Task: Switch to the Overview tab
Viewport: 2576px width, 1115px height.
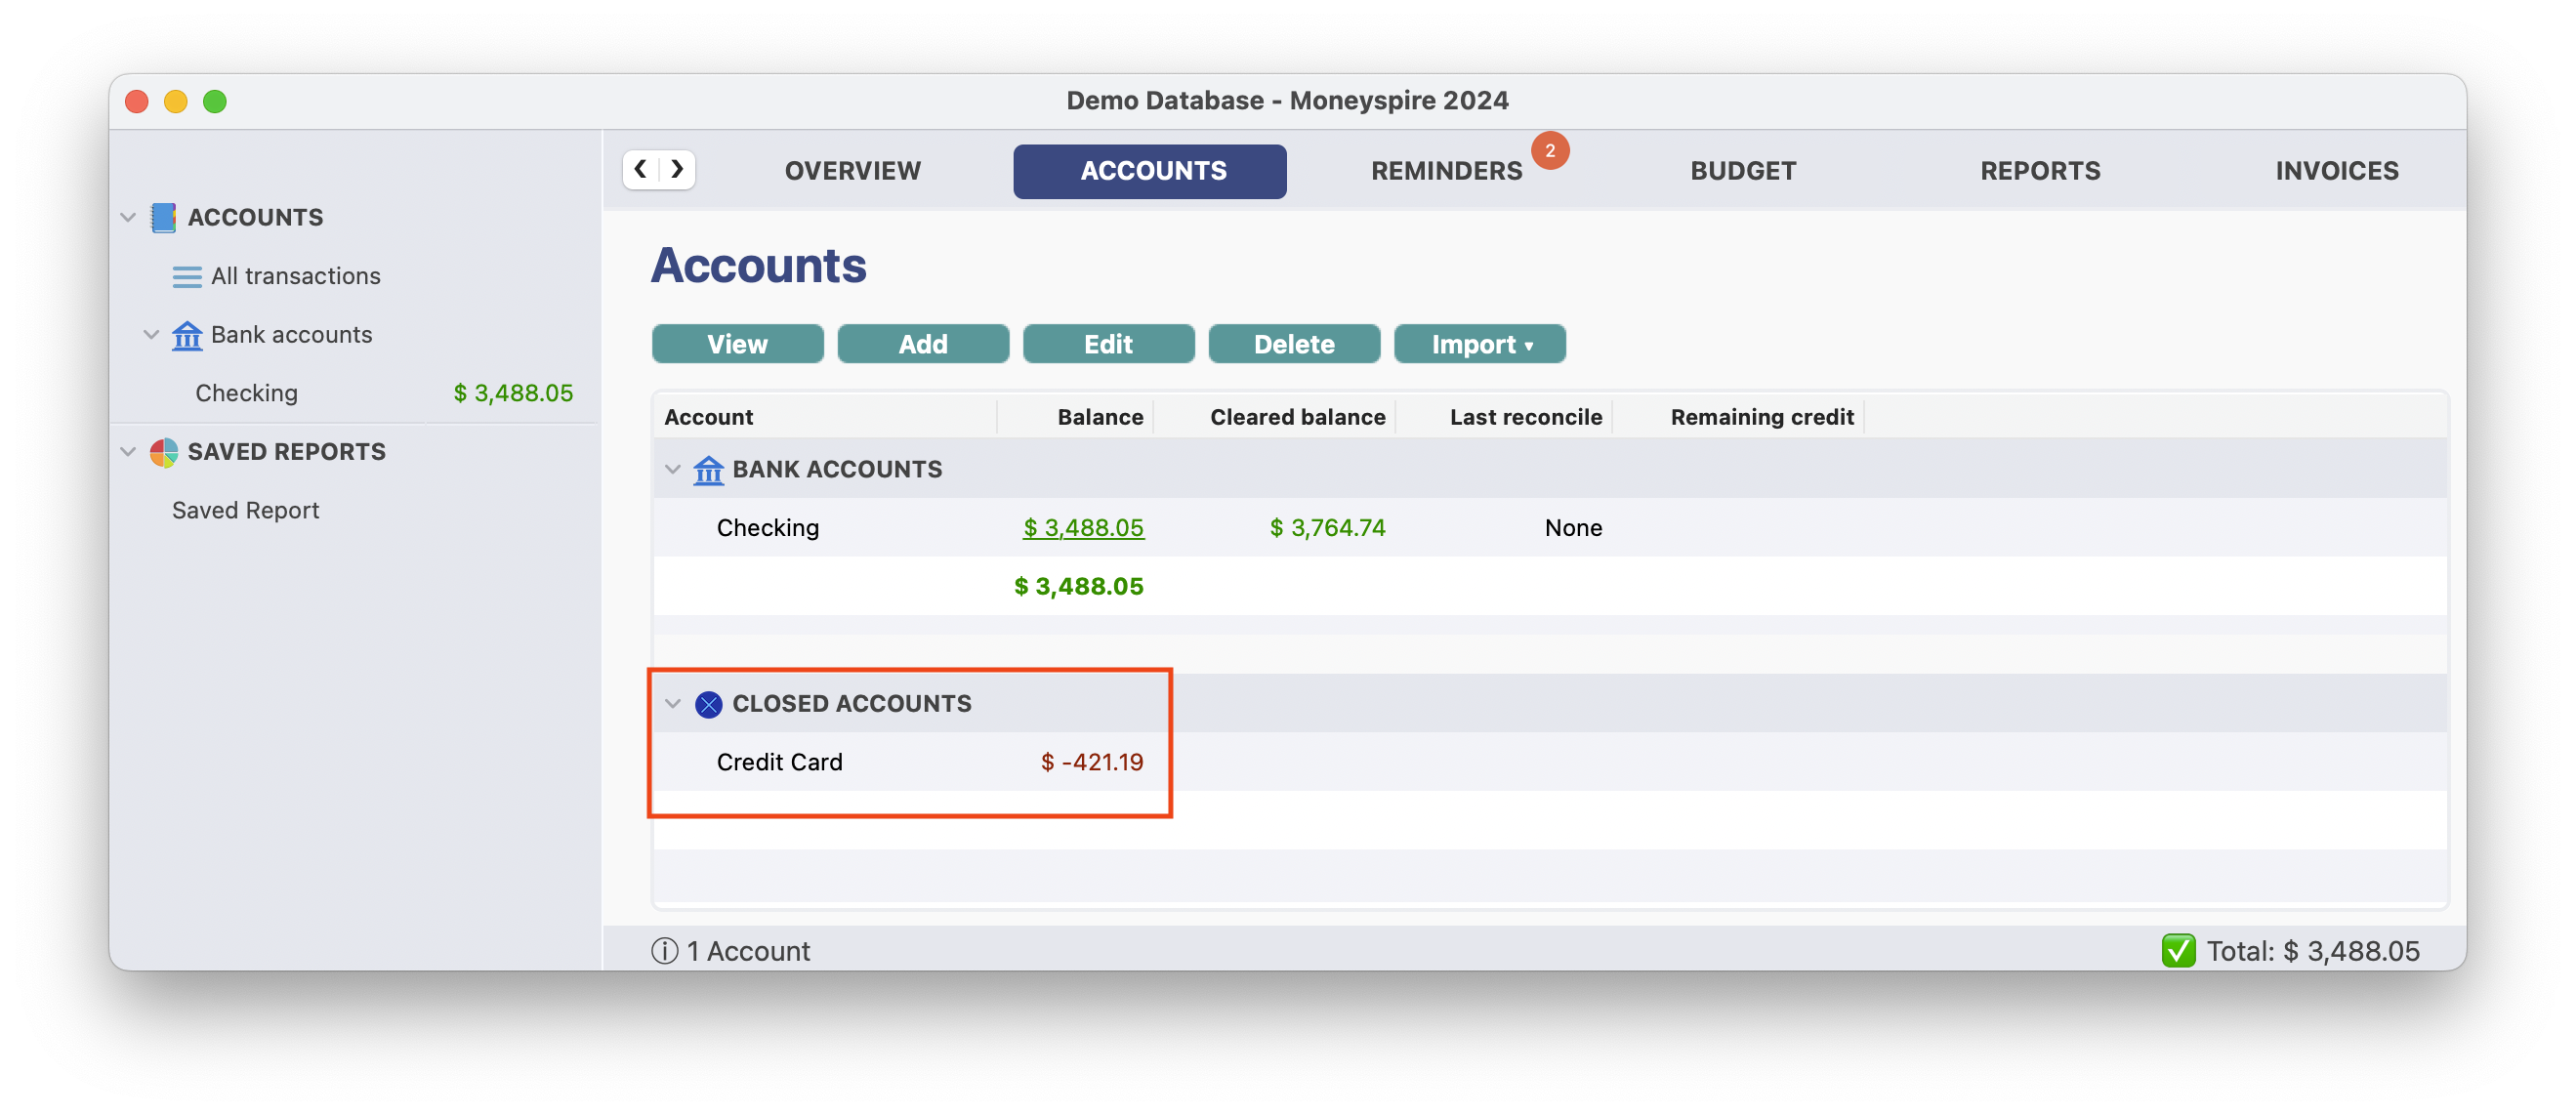Action: pyautogui.click(x=852, y=171)
